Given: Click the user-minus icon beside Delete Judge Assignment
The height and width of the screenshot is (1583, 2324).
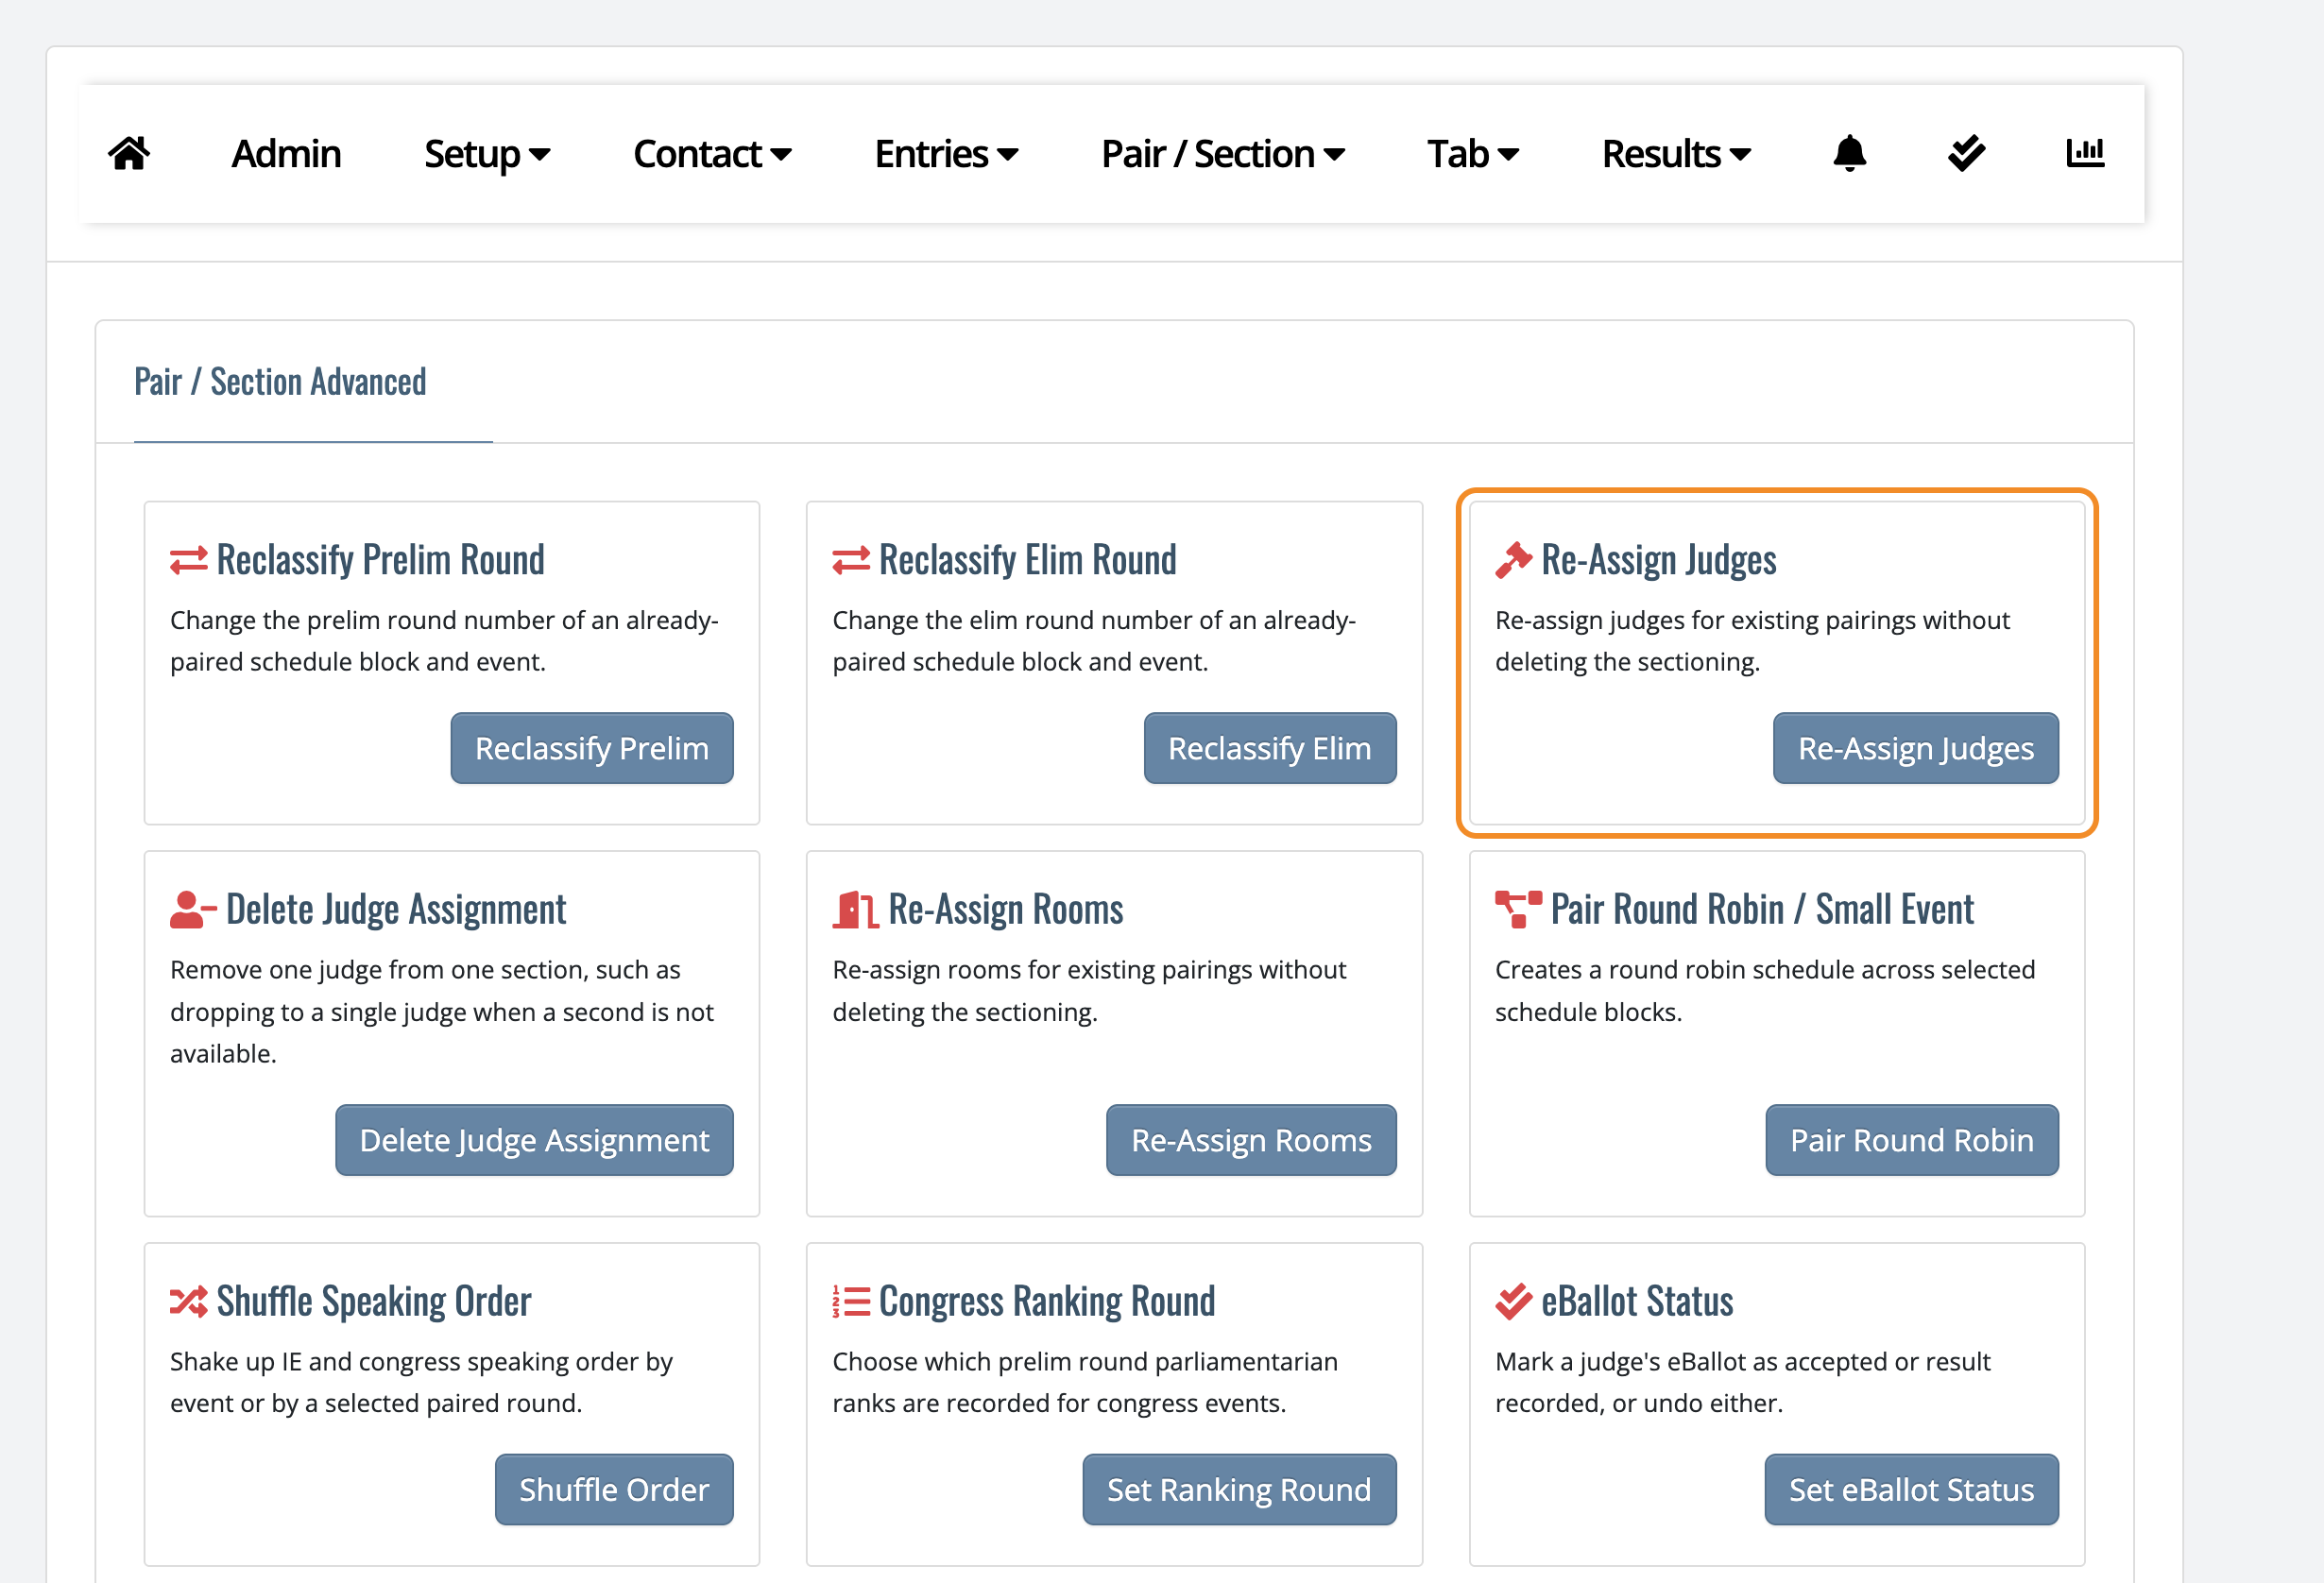Looking at the screenshot, I should (x=193, y=910).
